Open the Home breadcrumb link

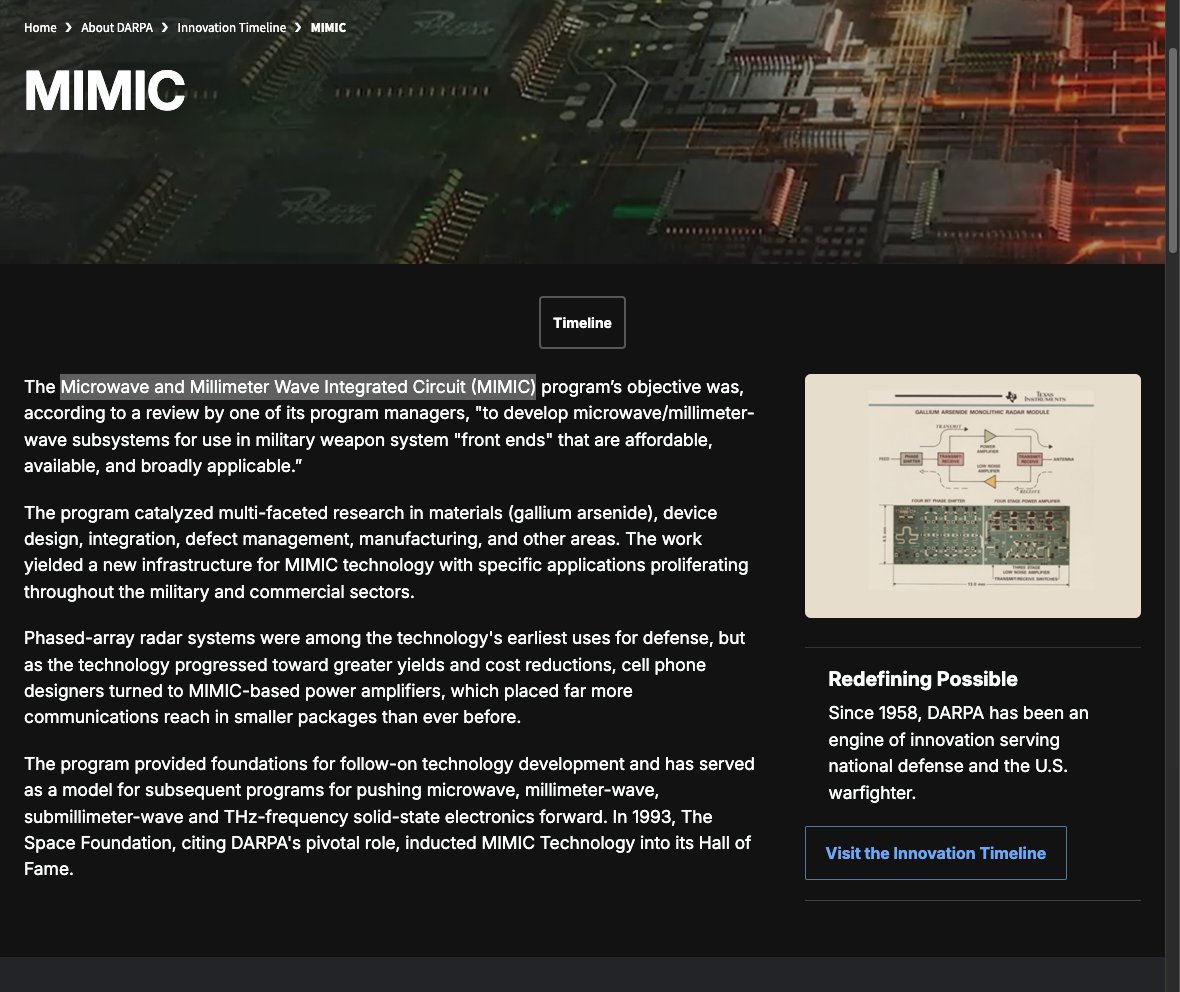tap(40, 28)
